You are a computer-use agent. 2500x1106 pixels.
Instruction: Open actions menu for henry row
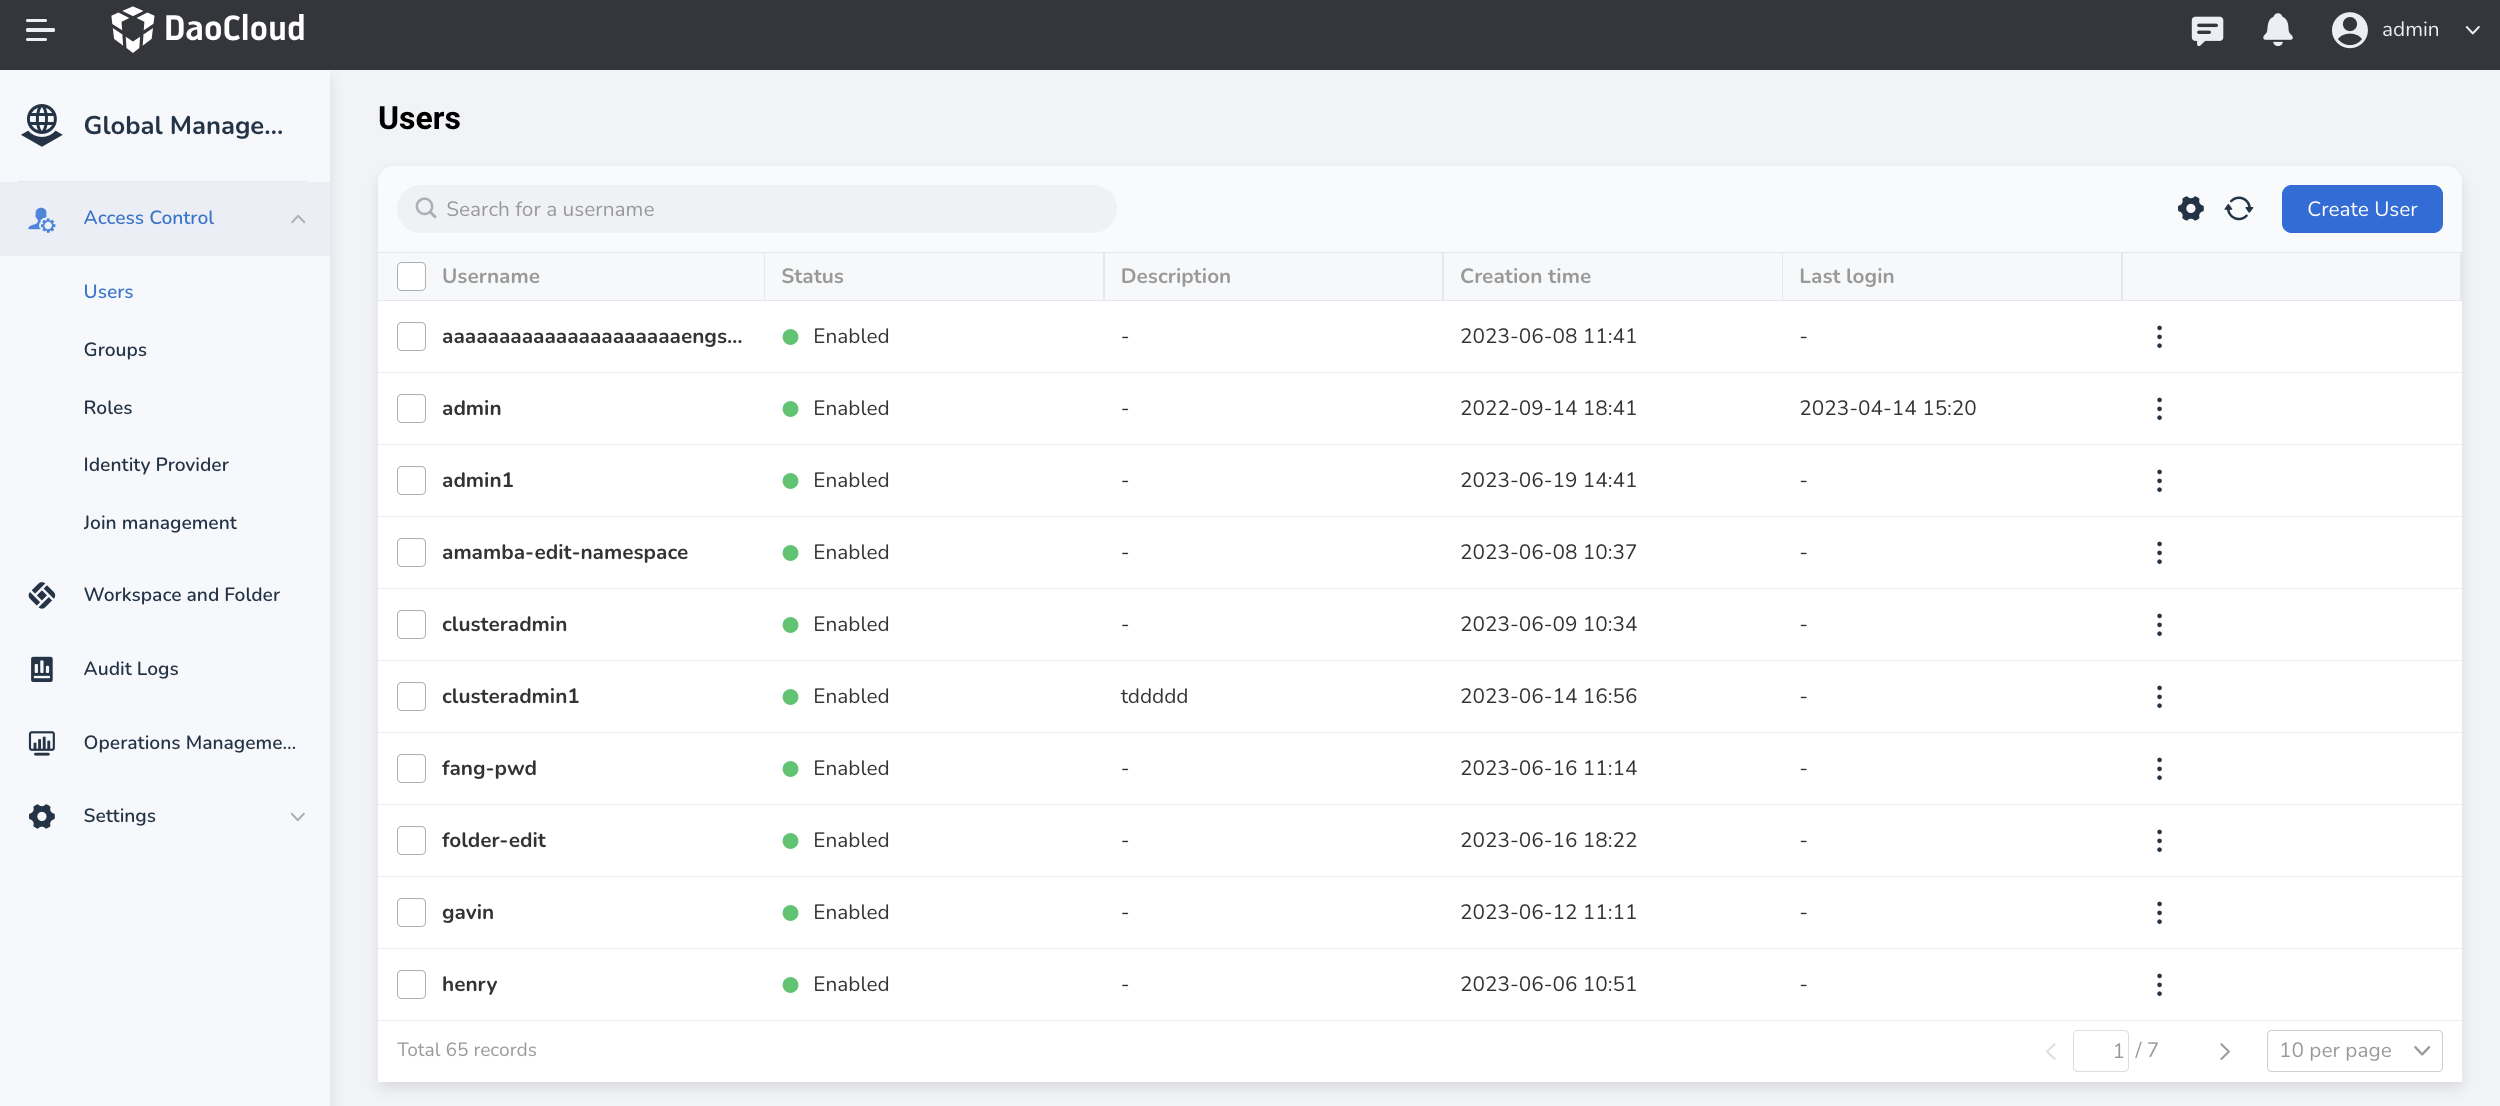coord(2159,985)
